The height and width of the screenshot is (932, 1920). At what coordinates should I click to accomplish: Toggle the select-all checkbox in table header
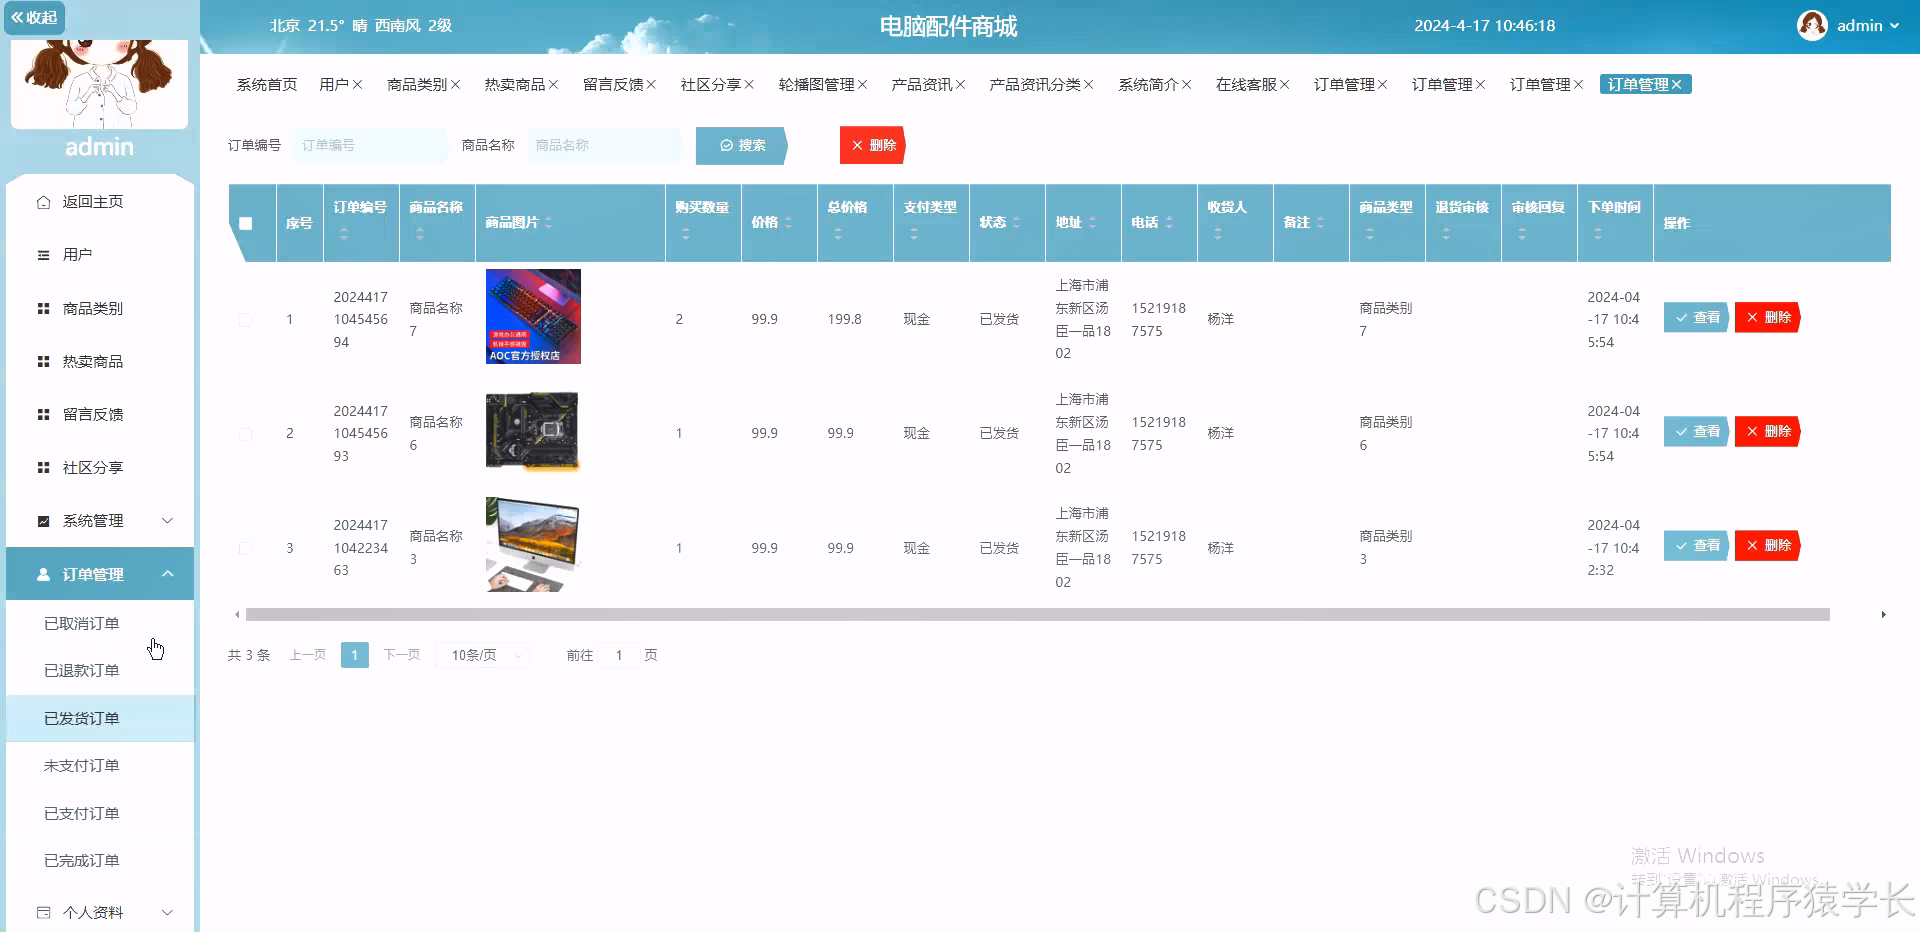(x=247, y=223)
